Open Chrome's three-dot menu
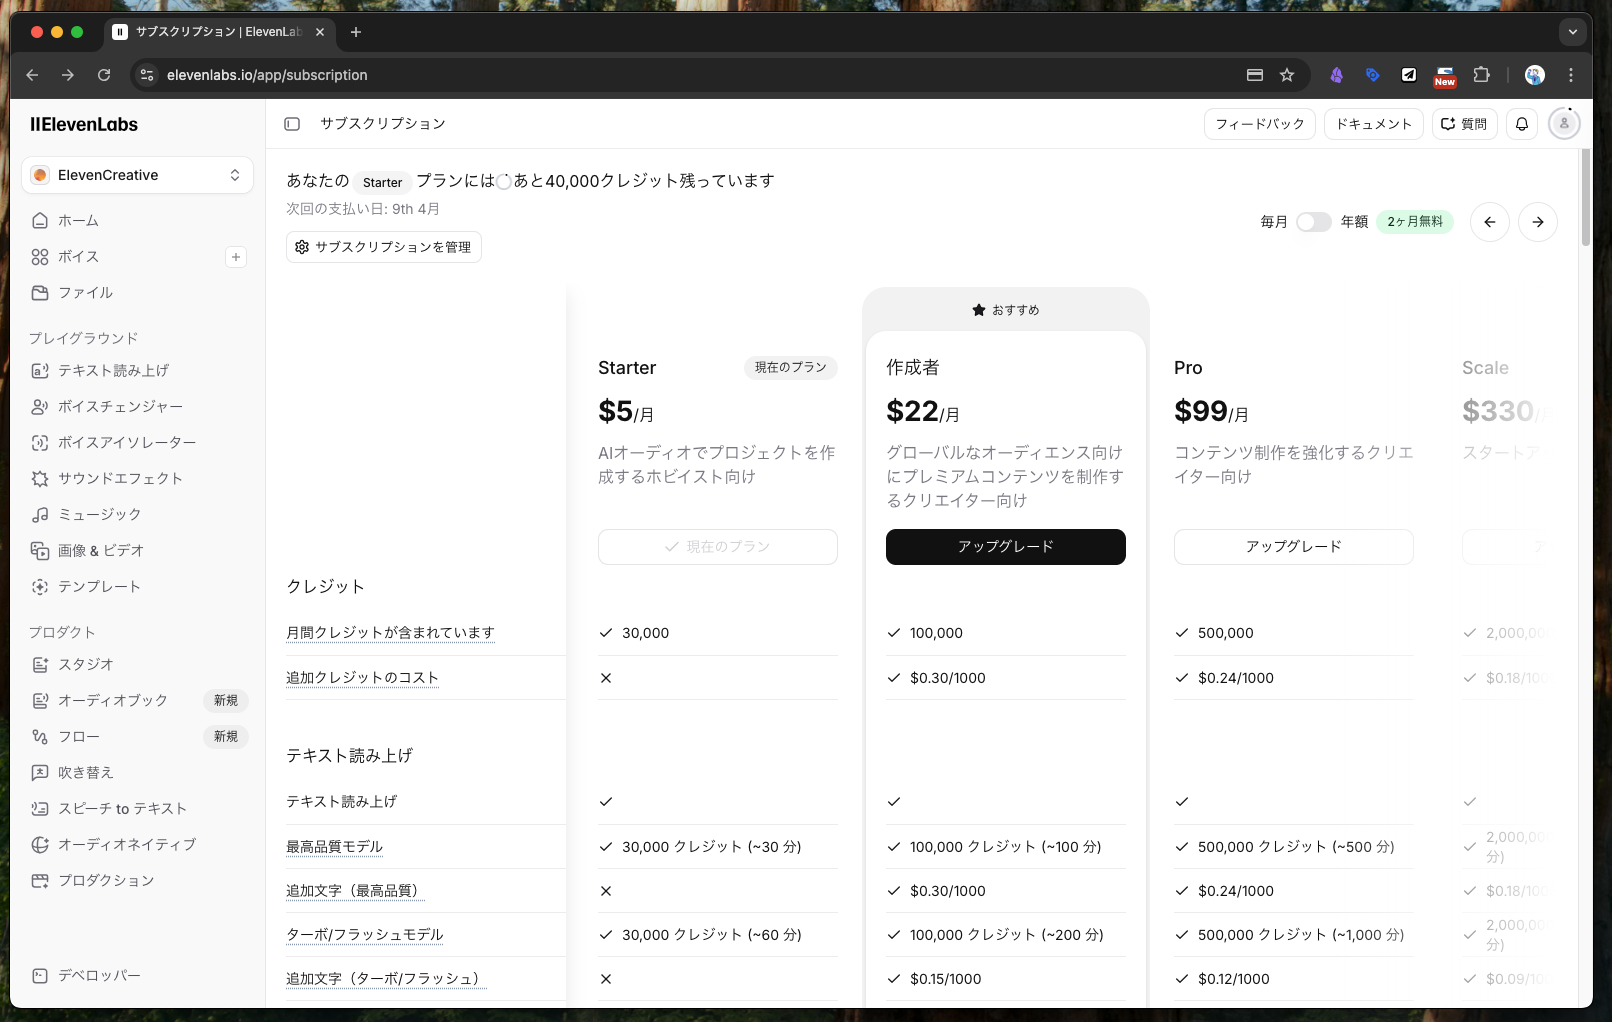1612x1022 pixels. pos(1571,75)
